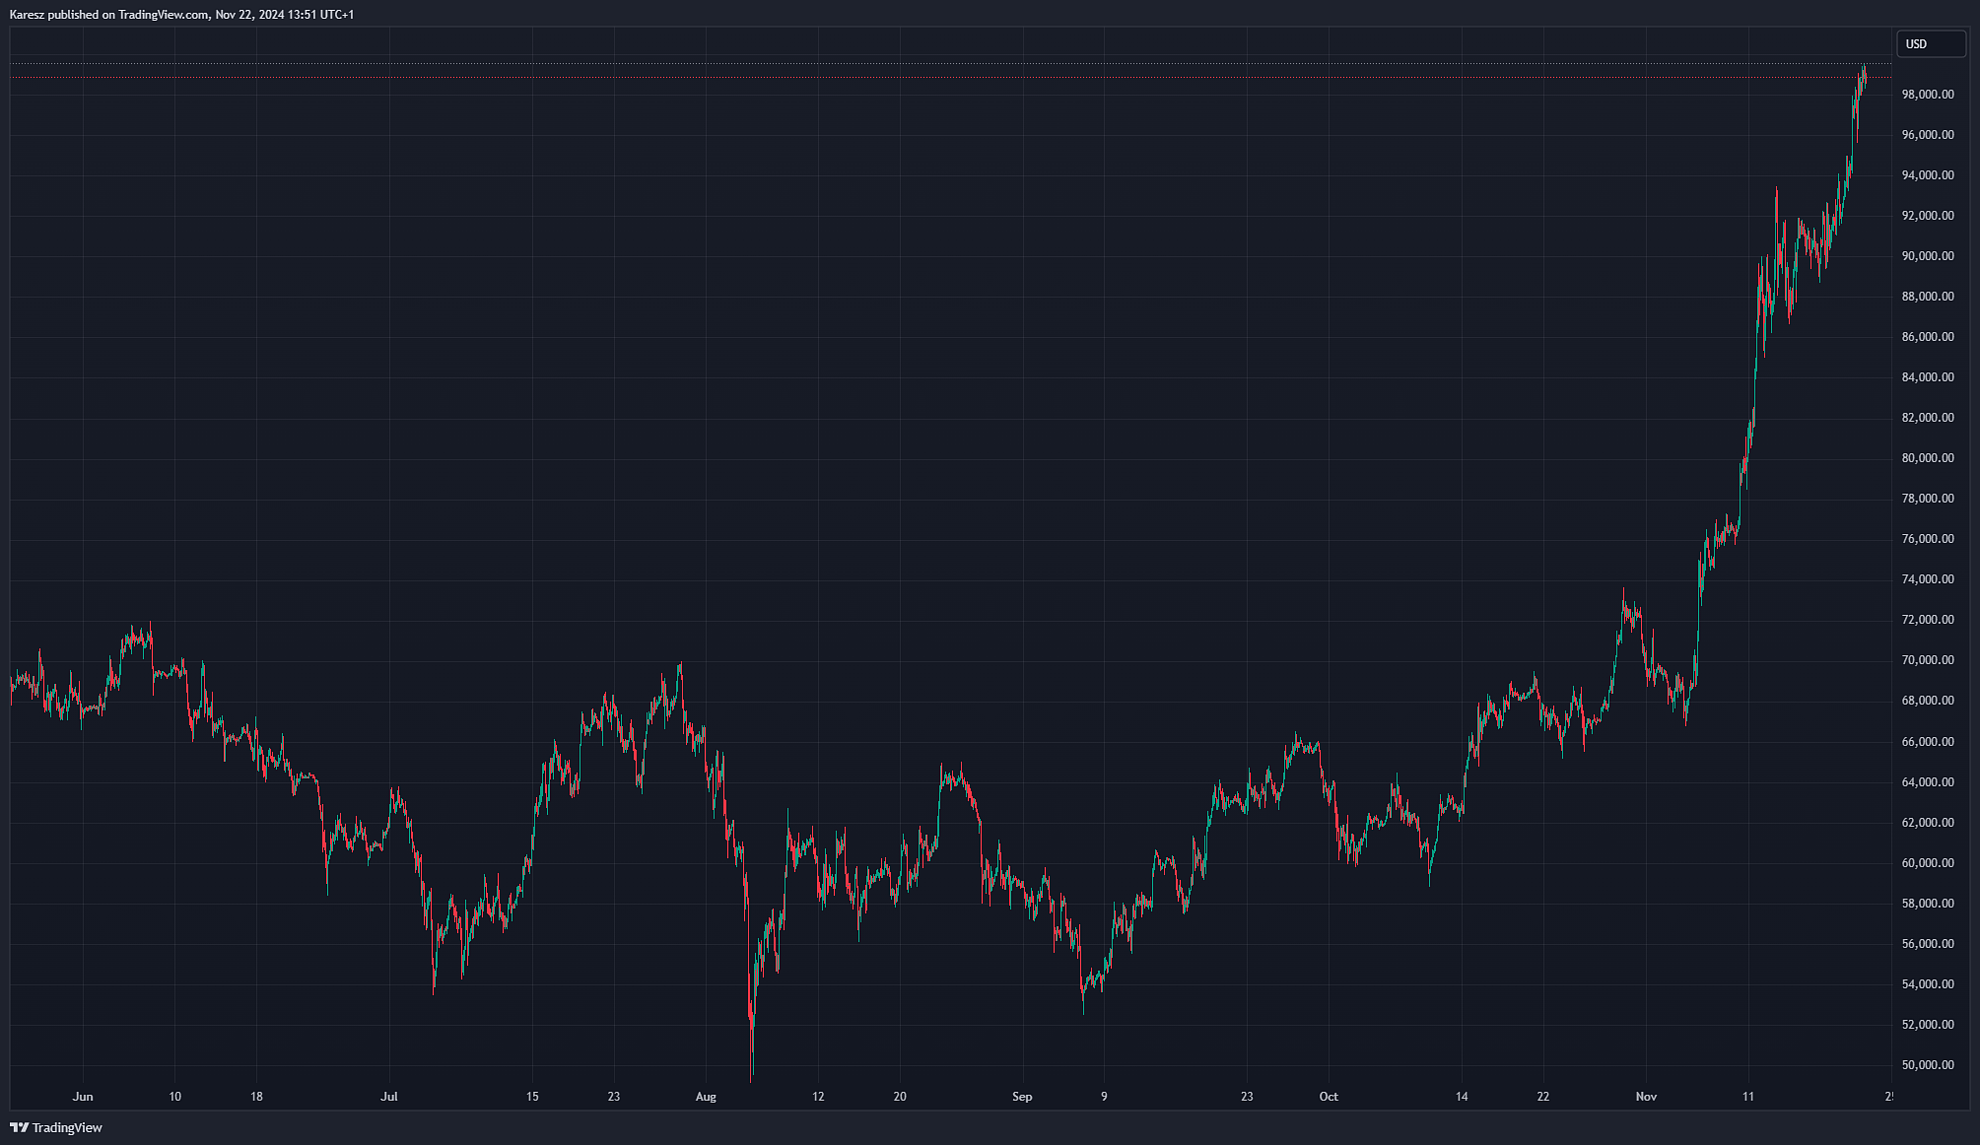Click the TradingView wordmark text
The width and height of the screenshot is (1980, 1145).
click(x=67, y=1128)
